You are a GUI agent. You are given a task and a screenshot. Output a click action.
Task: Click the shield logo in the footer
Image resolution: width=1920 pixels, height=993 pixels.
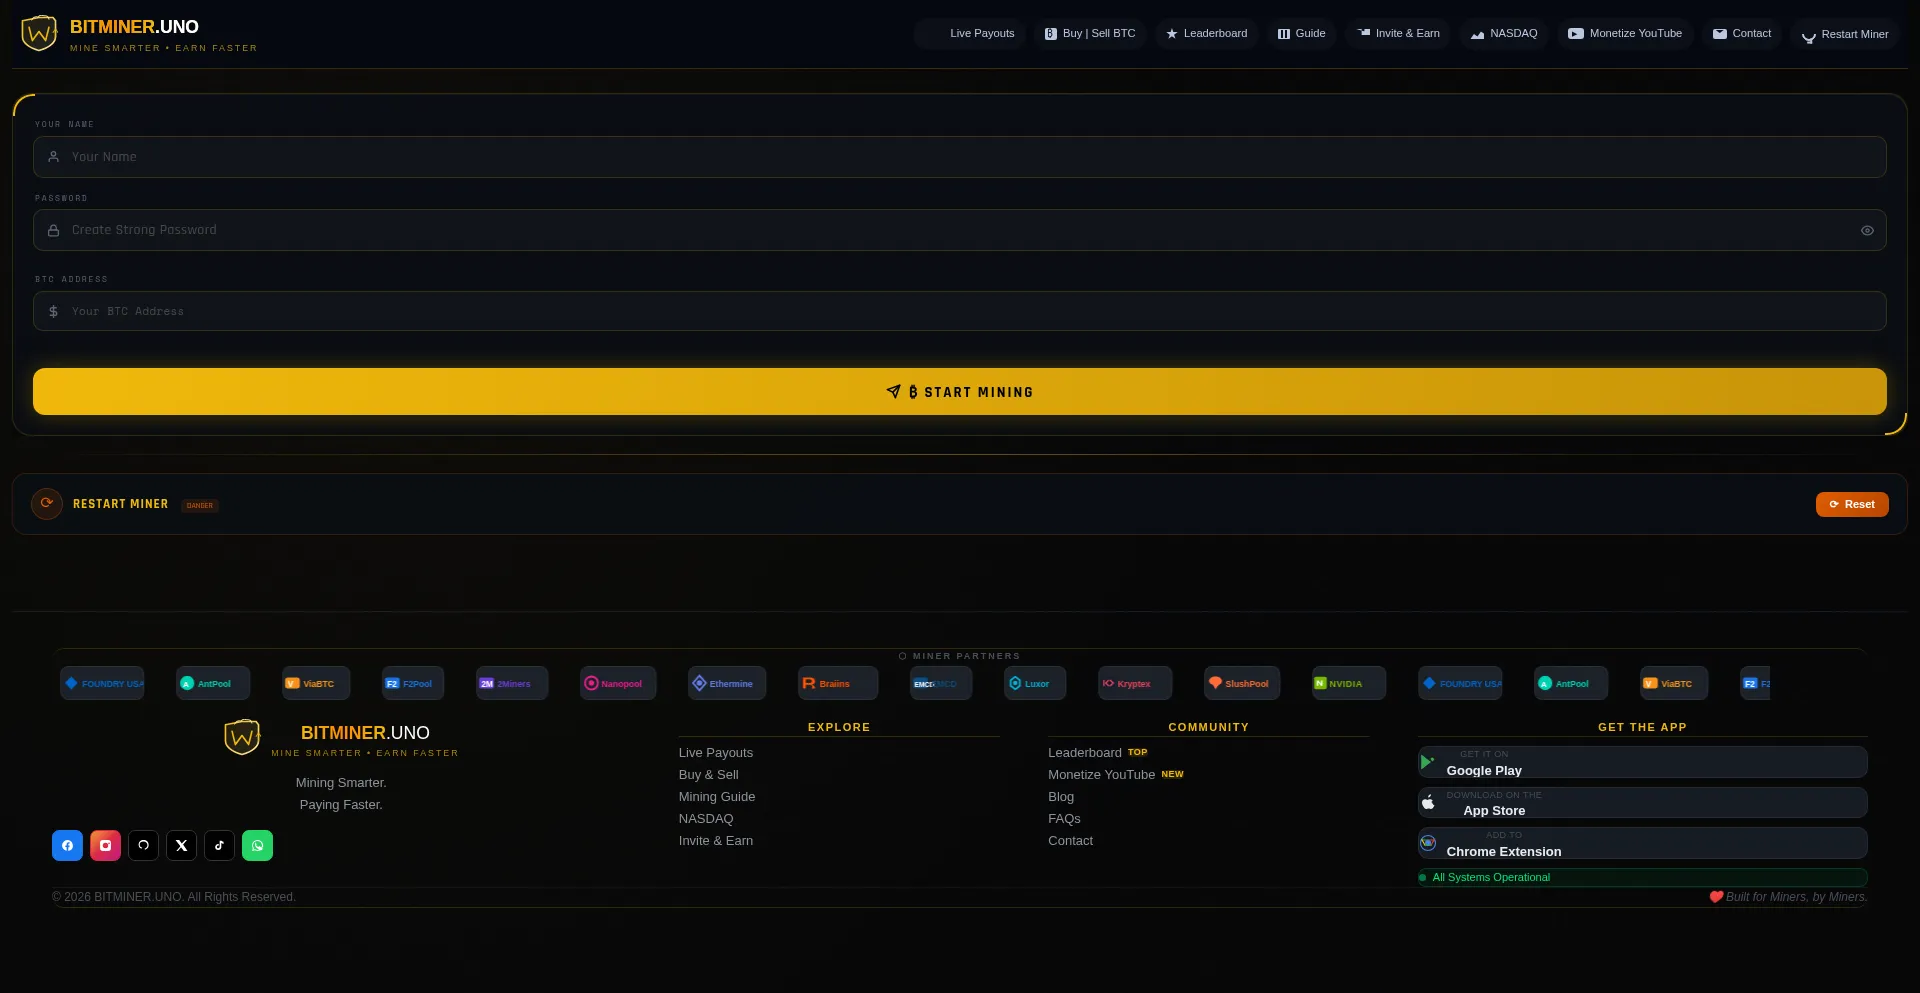pyautogui.click(x=242, y=738)
